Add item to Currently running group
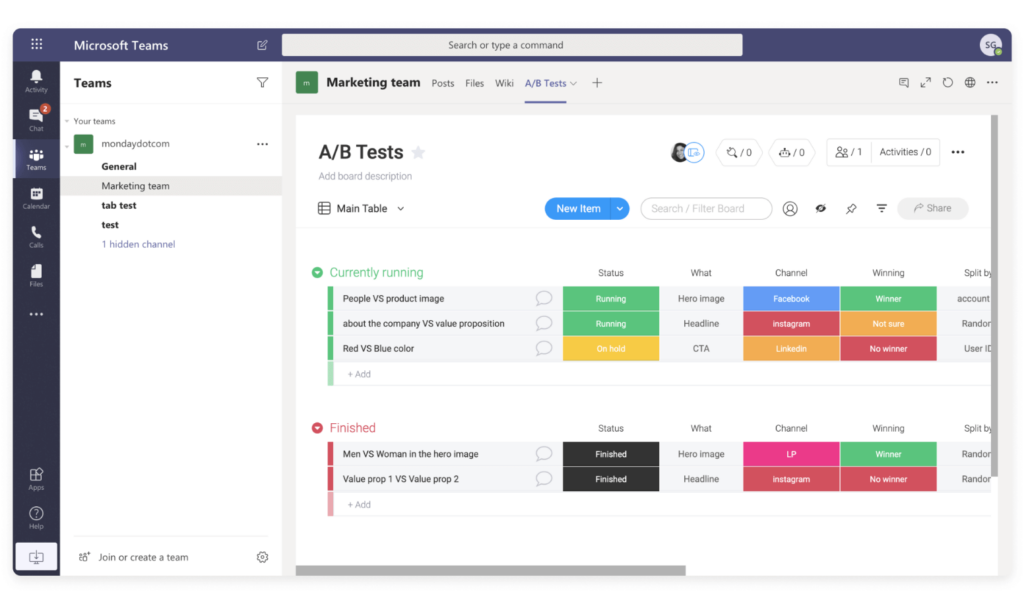The image size is (1024, 610). click(x=359, y=374)
